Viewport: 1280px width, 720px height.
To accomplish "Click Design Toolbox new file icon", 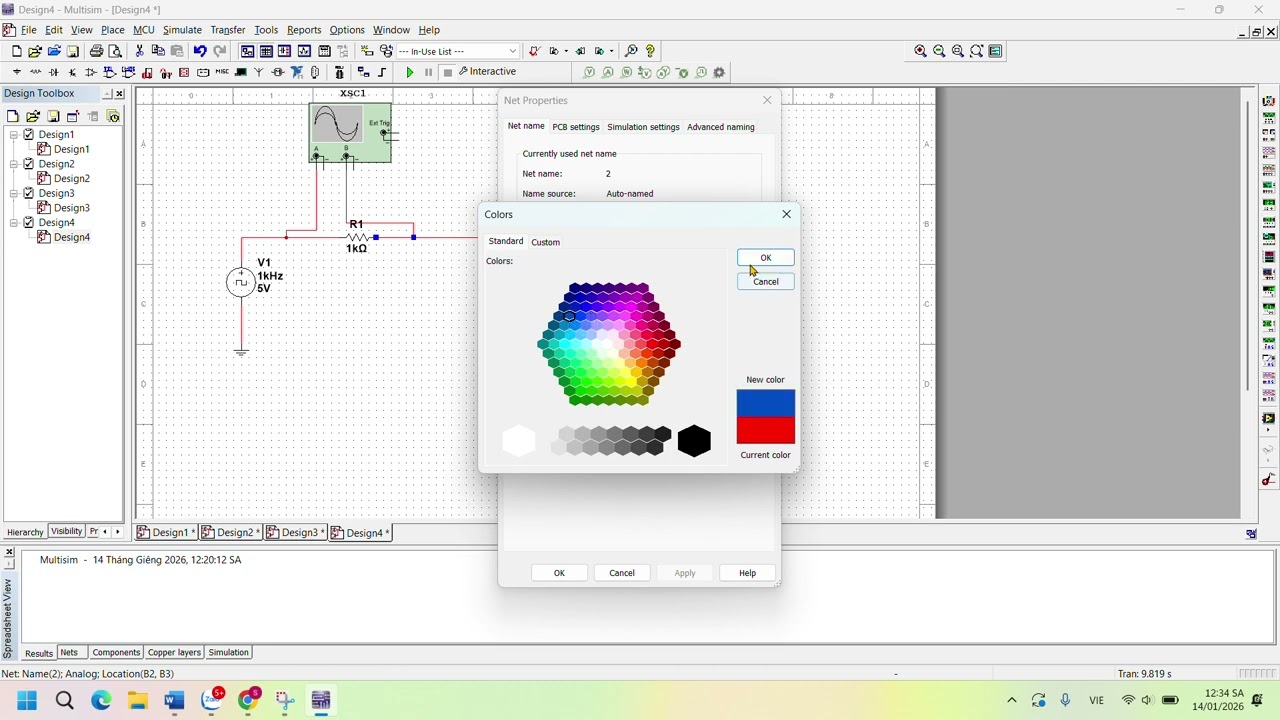I will pos(13,116).
